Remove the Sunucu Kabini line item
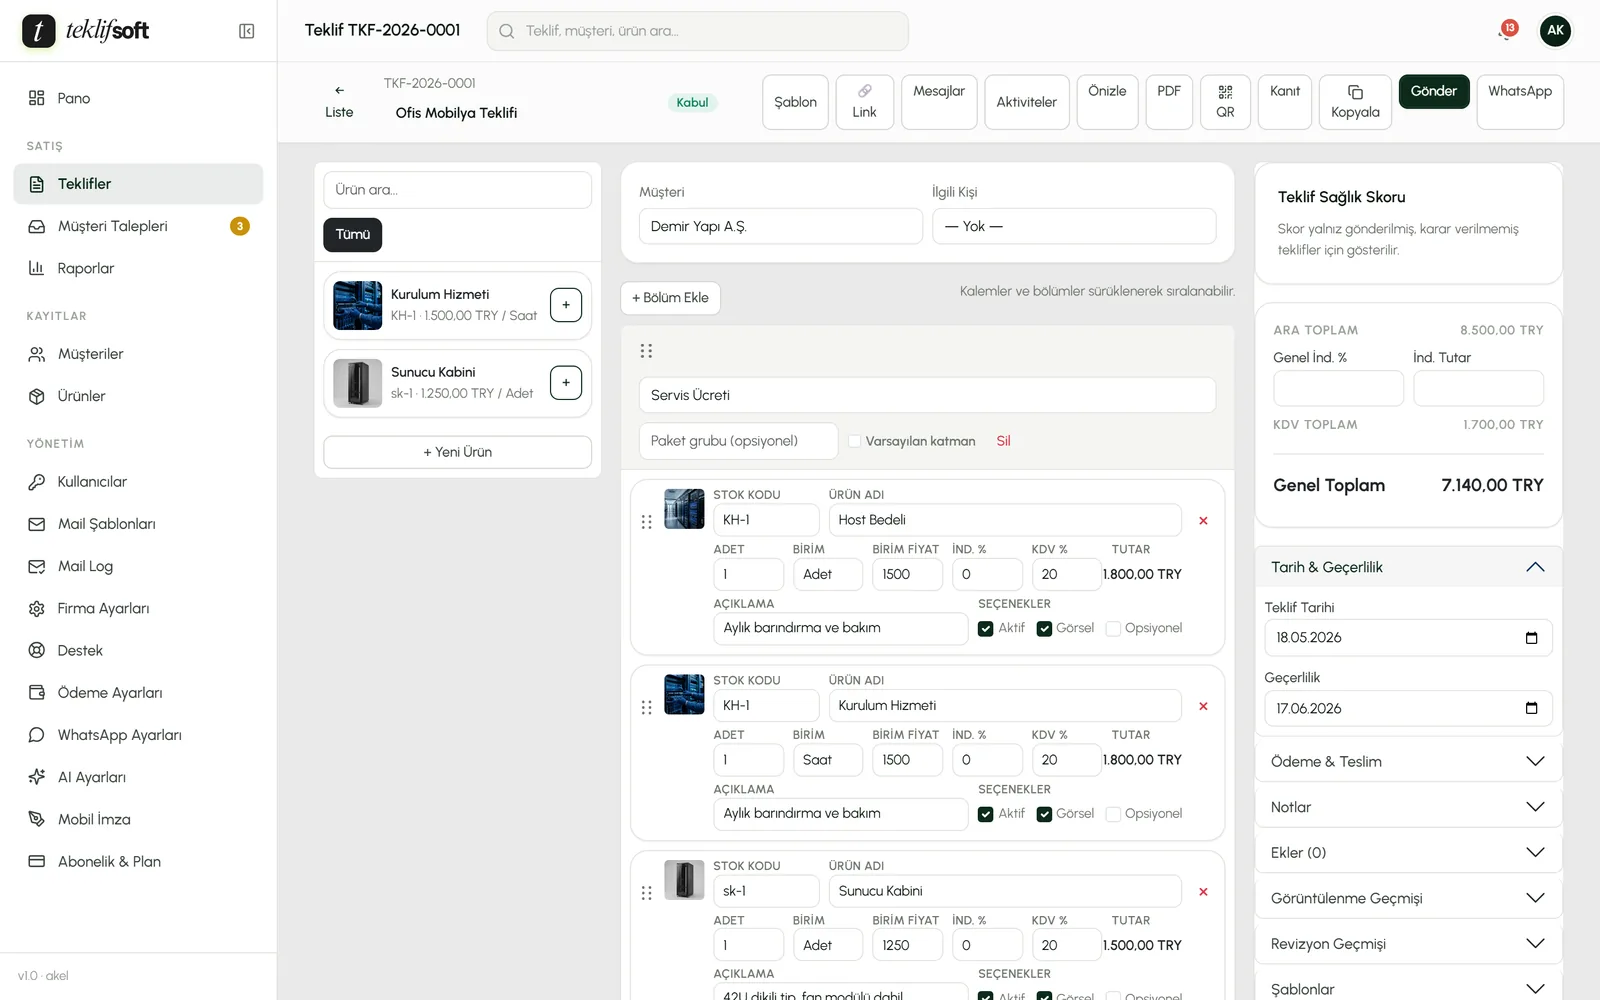 coord(1203,892)
